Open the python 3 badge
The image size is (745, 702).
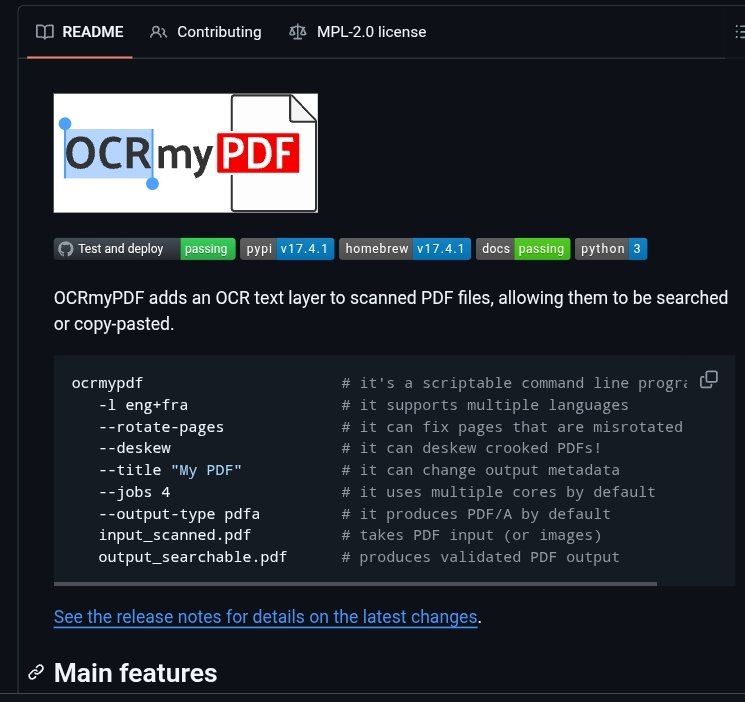tap(611, 249)
